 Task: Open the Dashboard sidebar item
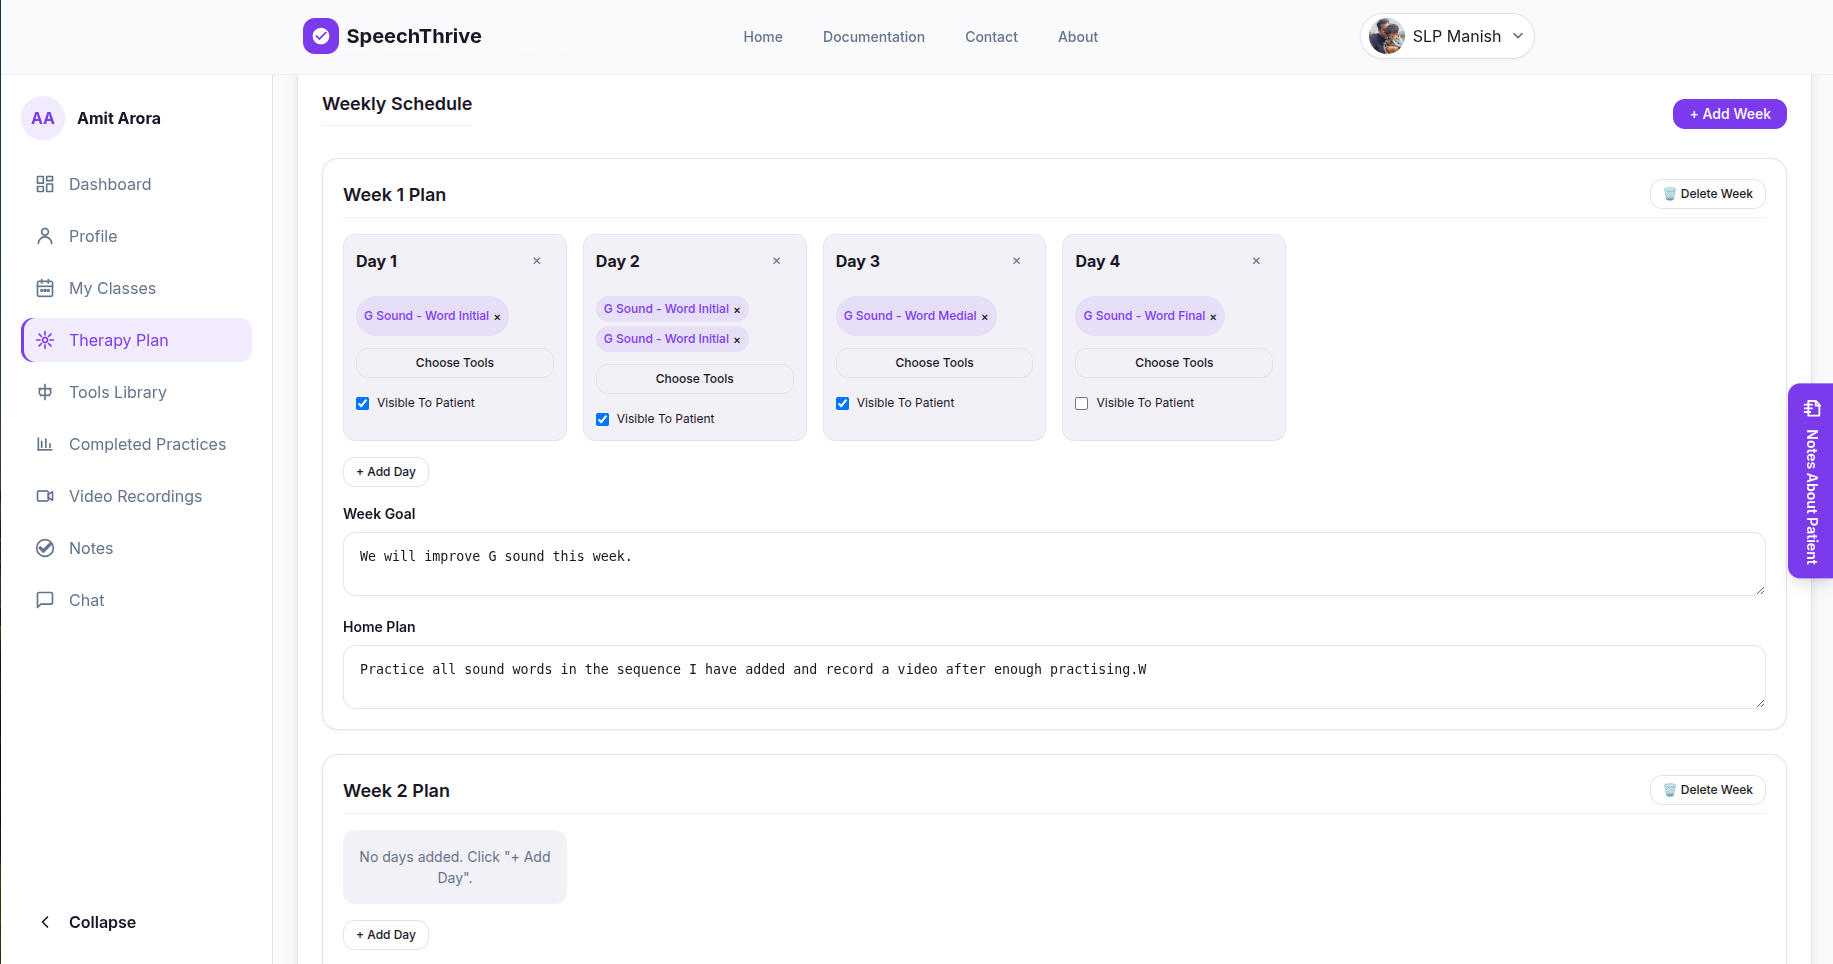click(x=137, y=184)
